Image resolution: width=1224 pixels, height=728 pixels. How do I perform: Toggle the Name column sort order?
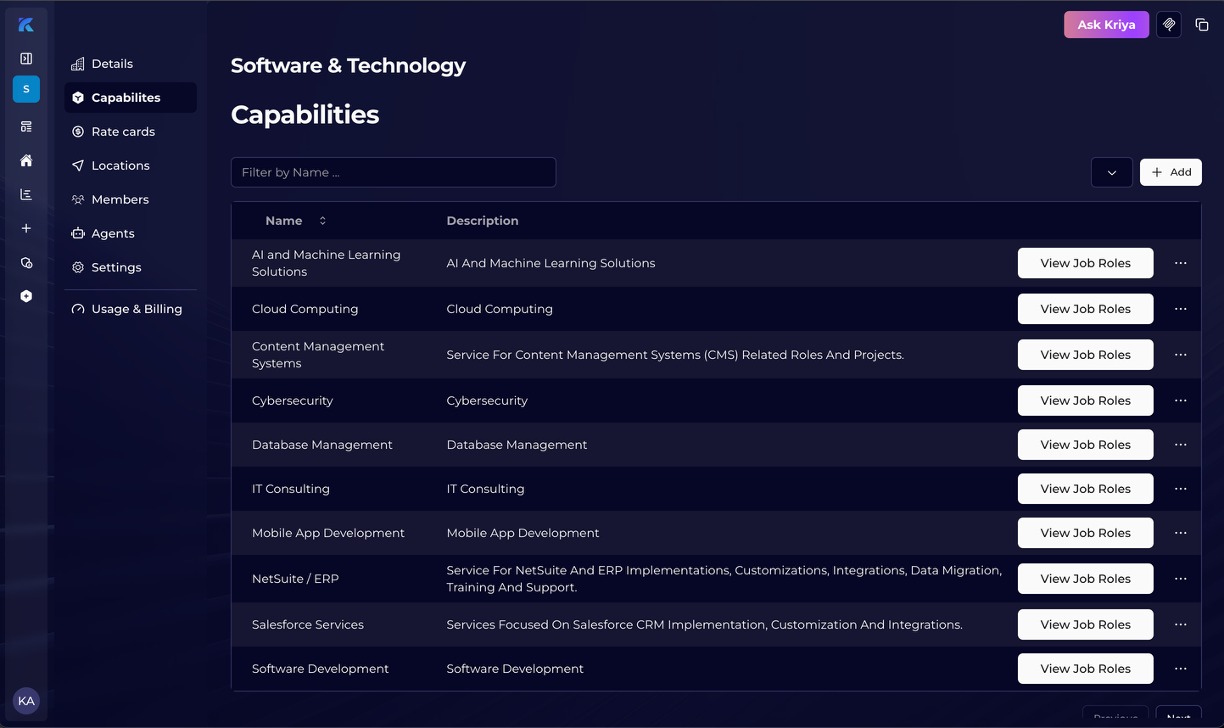[322, 220]
